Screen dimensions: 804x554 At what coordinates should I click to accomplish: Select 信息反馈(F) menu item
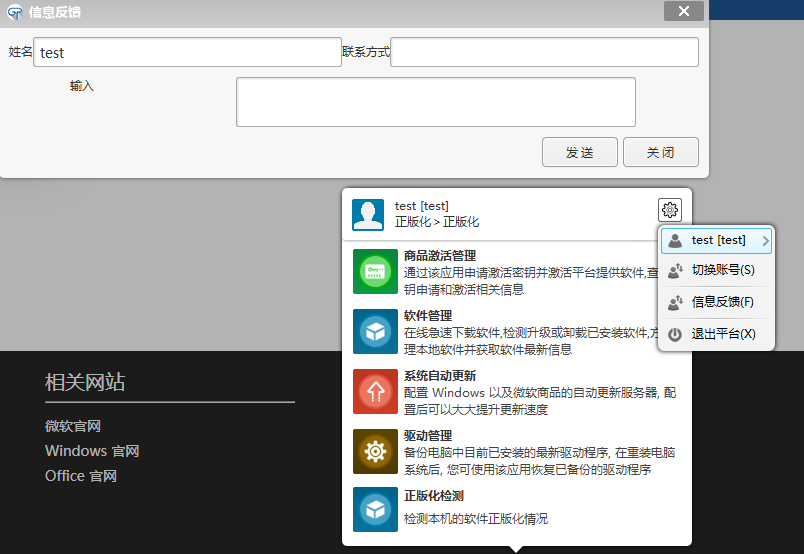pyautogui.click(x=722, y=302)
